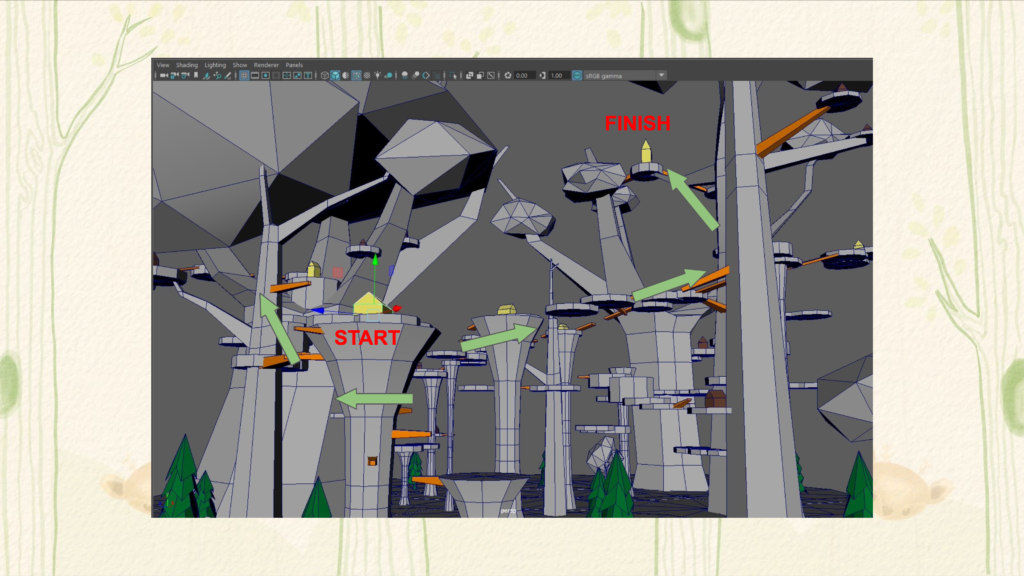Click the exposure value field 0.00
The width and height of the screenshot is (1024, 576).
point(524,76)
